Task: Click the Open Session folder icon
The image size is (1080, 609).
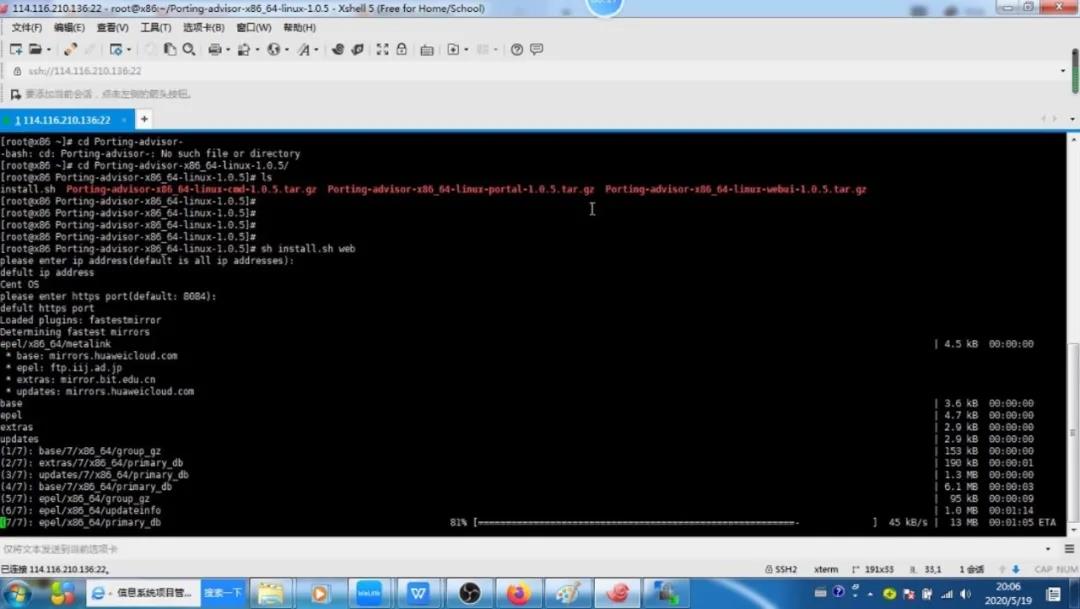Action: pyautogui.click(x=35, y=49)
